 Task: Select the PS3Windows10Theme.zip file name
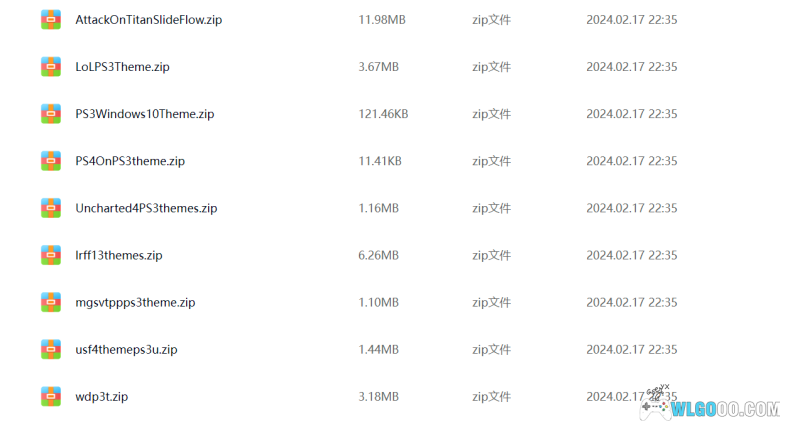(145, 114)
